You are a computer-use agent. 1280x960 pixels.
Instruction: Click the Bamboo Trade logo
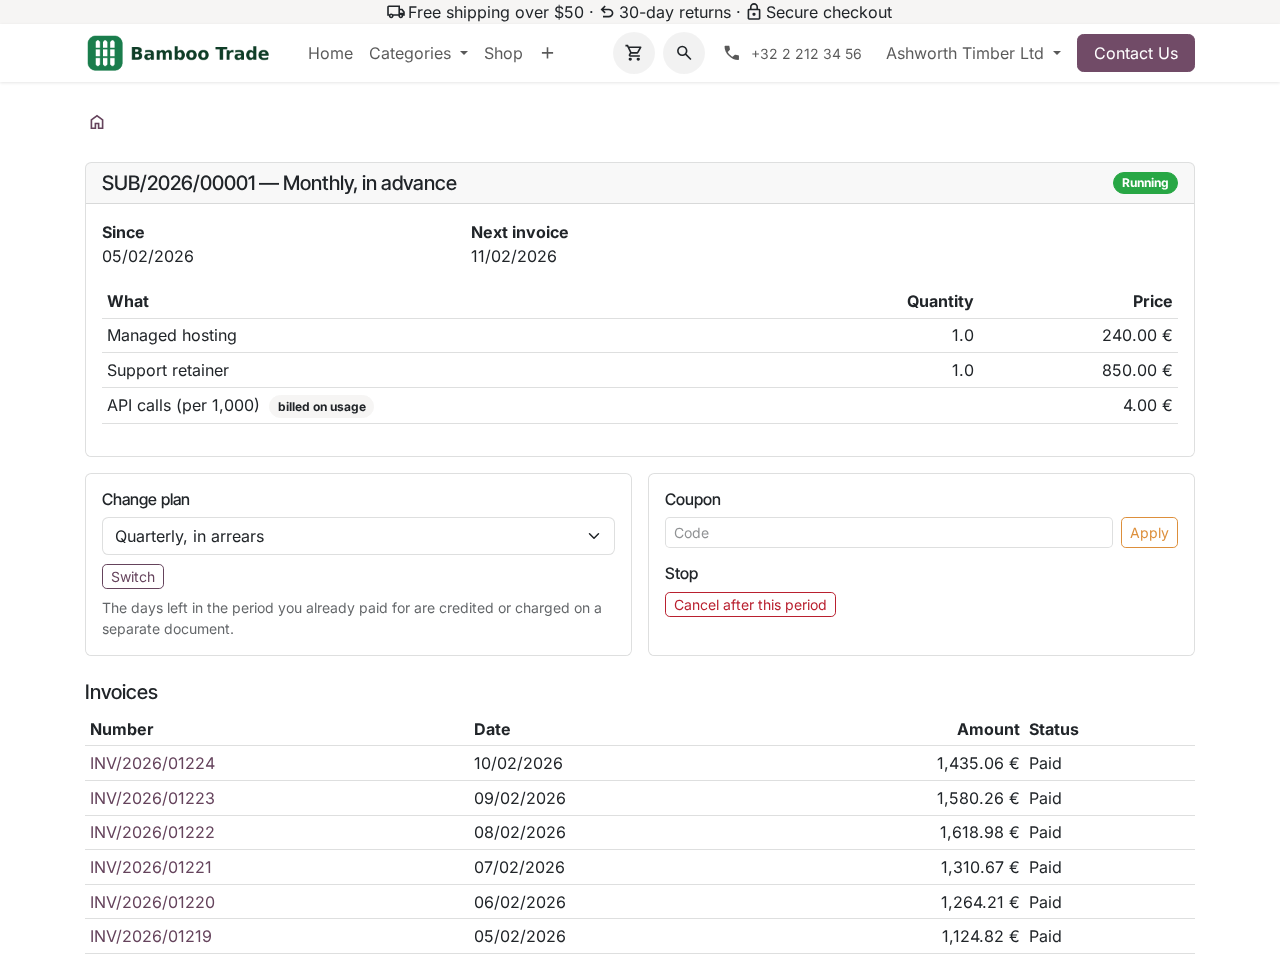click(x=178, y=53)
